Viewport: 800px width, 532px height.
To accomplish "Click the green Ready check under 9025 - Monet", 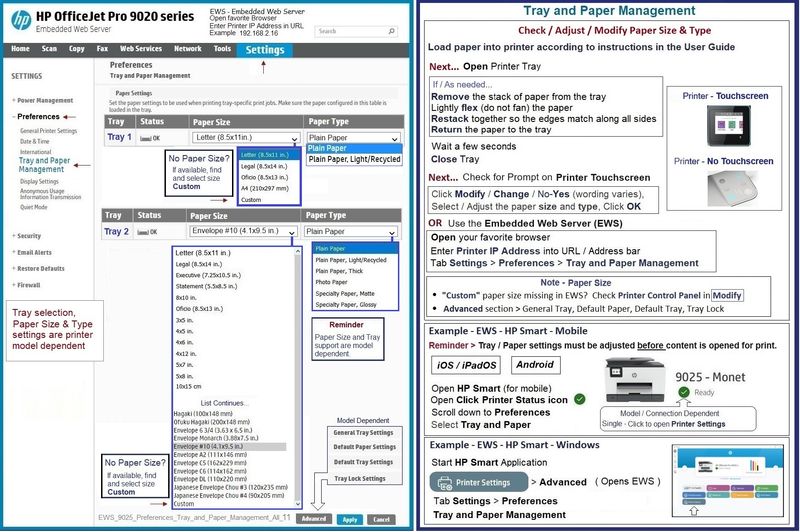I will (x=684, y=392).
